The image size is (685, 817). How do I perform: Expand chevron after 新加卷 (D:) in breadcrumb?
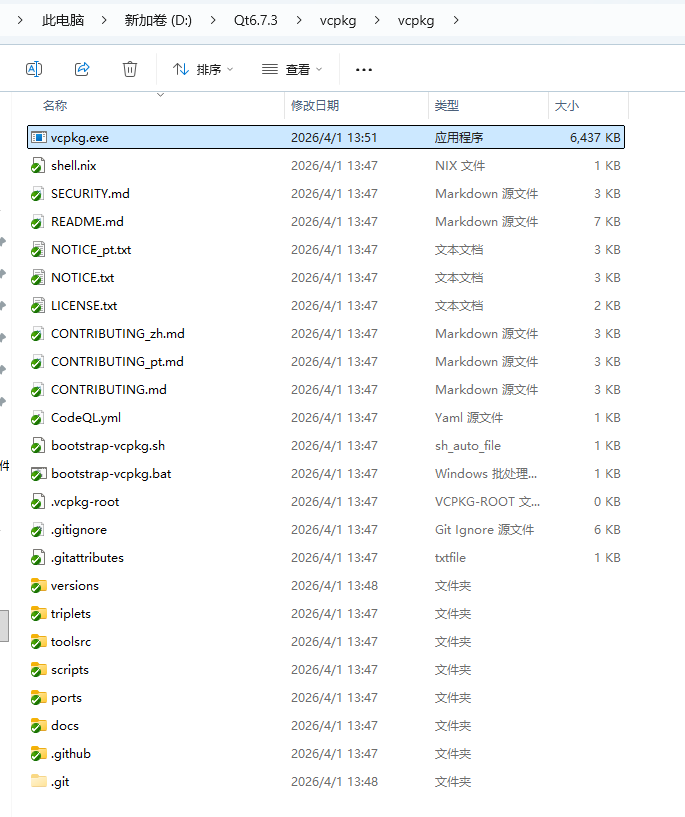point(213,20)
